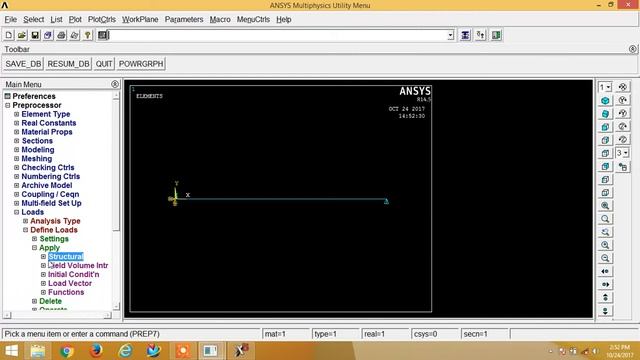Collapse the Apply tree node

click(x=34, y=248)
